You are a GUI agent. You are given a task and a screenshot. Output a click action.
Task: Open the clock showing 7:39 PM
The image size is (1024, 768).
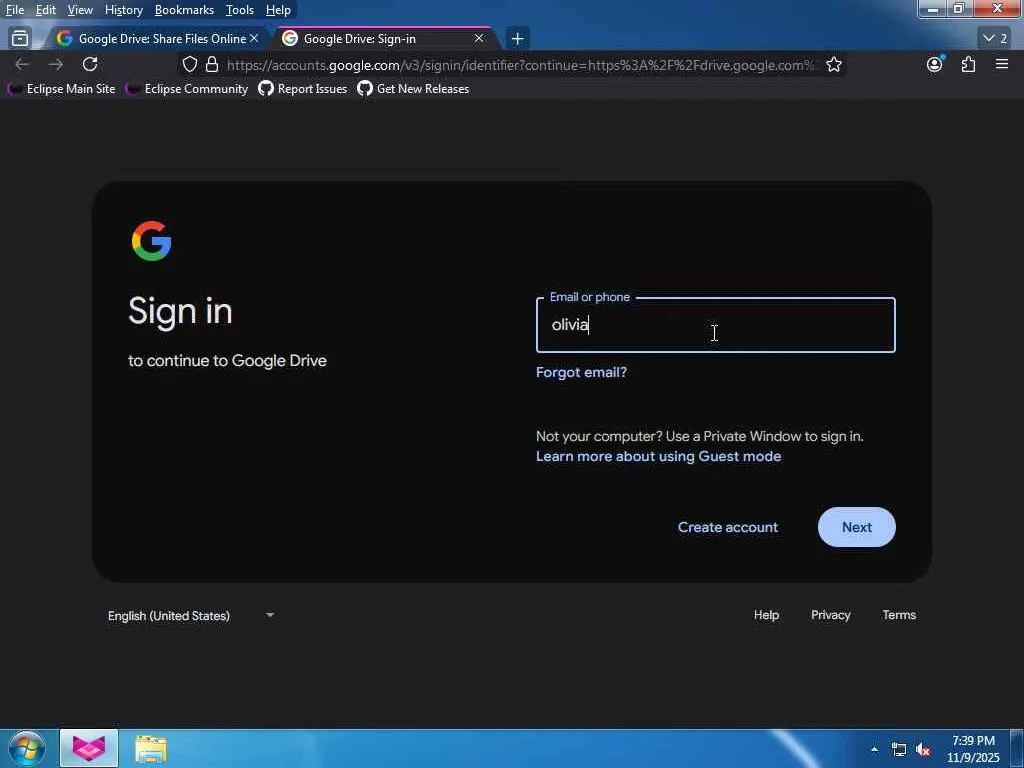pyautogui.click(x=973, y=749)
